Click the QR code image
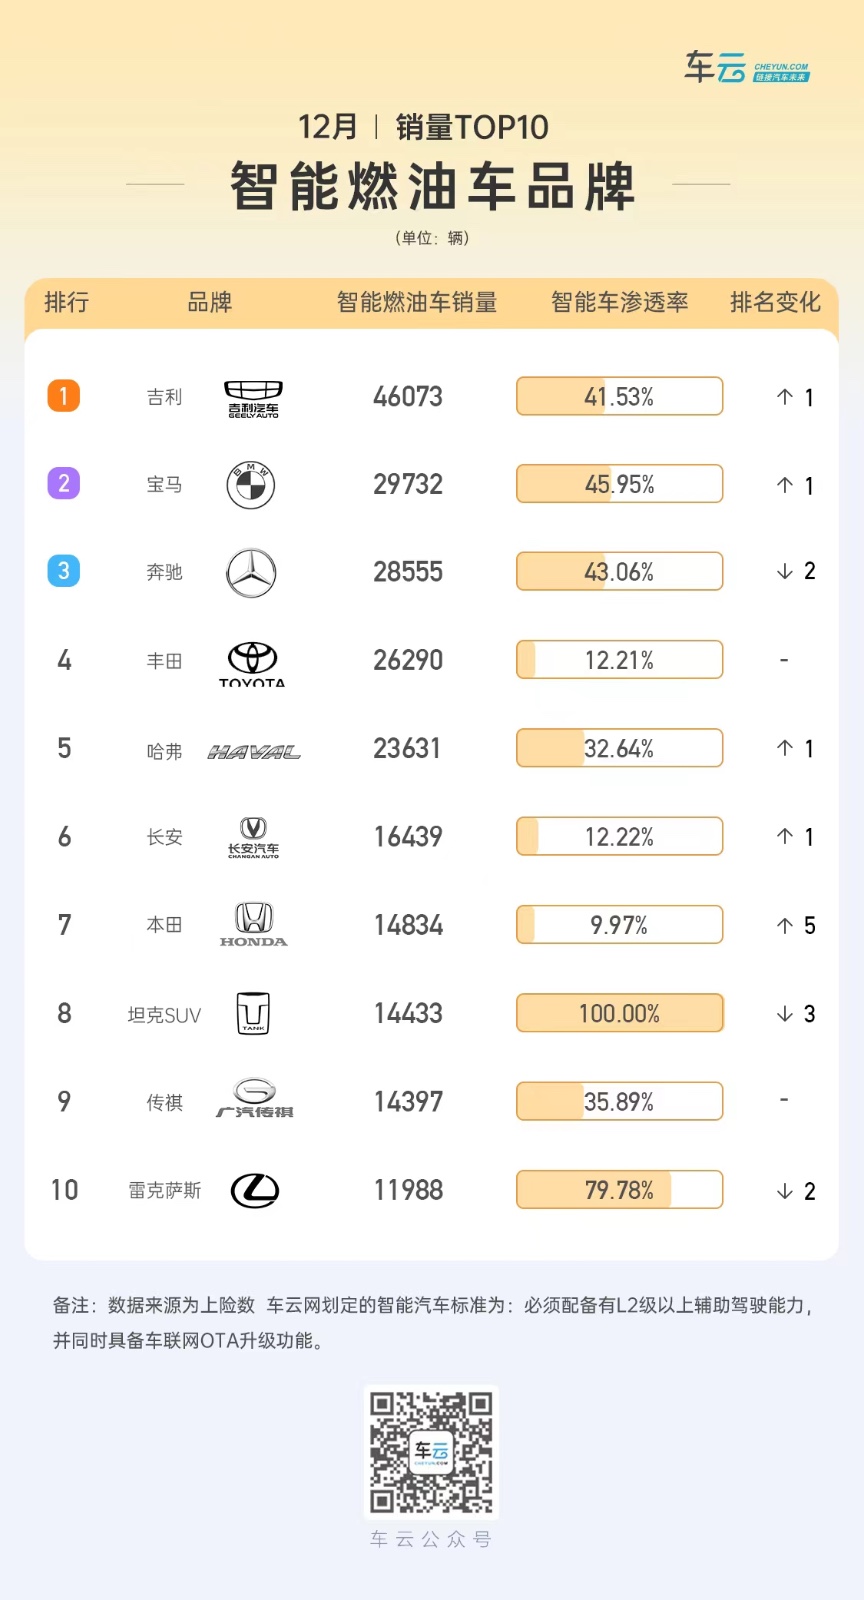The width and height of the screenshot is (864, 1600). click(x=431, y=1452)
